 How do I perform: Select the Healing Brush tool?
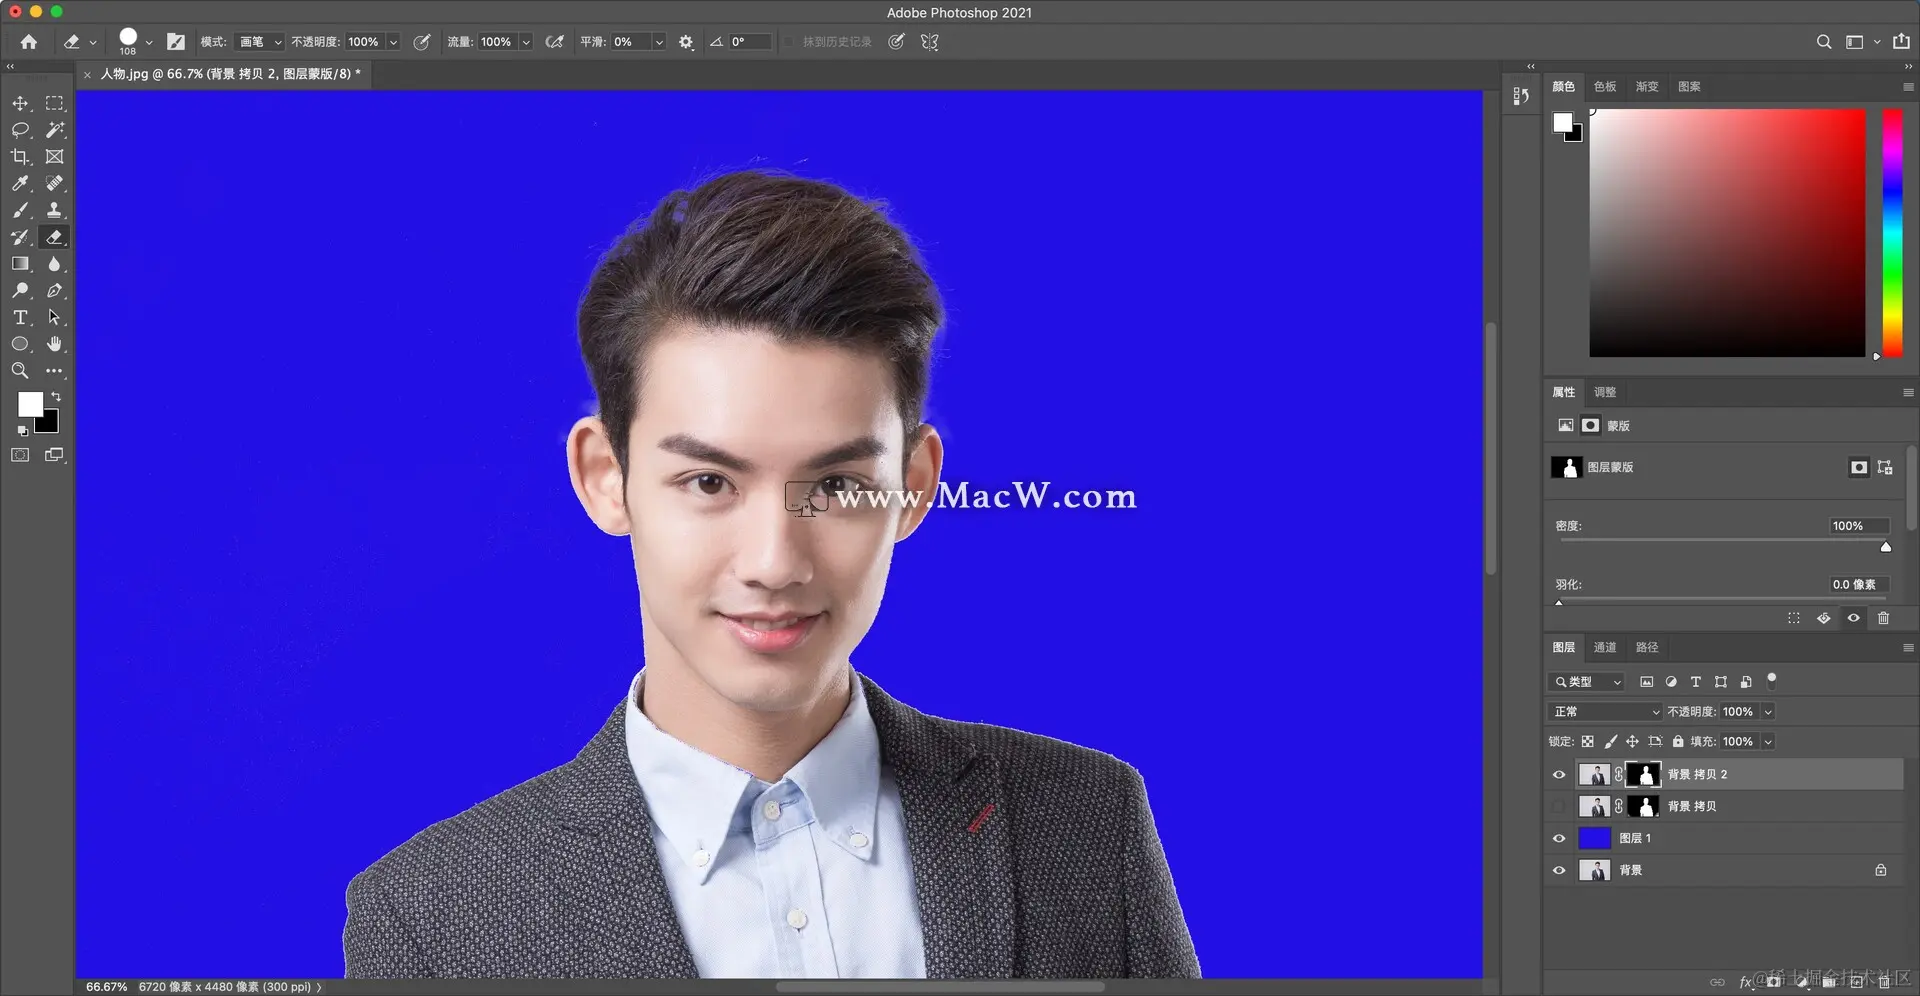click(54, 183)
